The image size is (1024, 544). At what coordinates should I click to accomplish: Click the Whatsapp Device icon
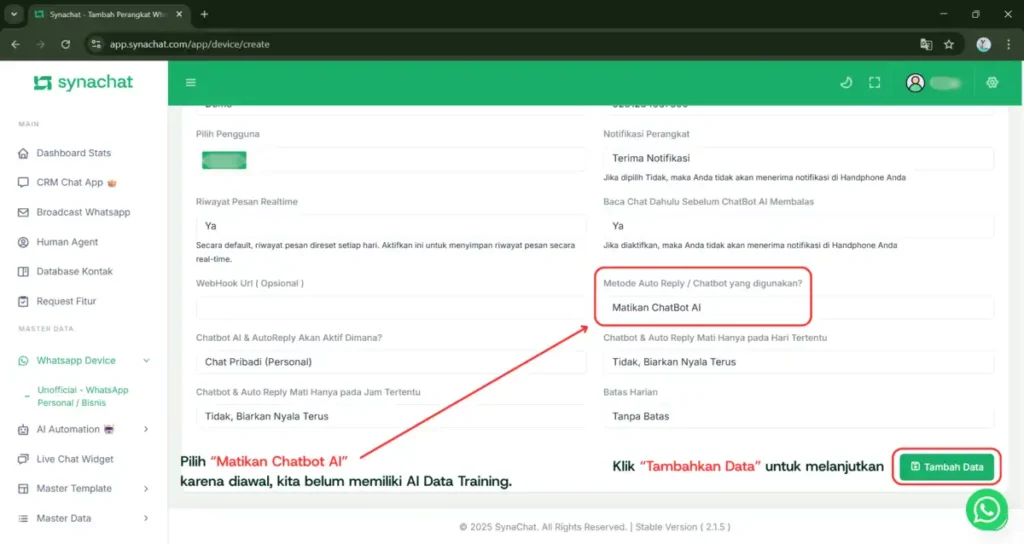[24, 360]
